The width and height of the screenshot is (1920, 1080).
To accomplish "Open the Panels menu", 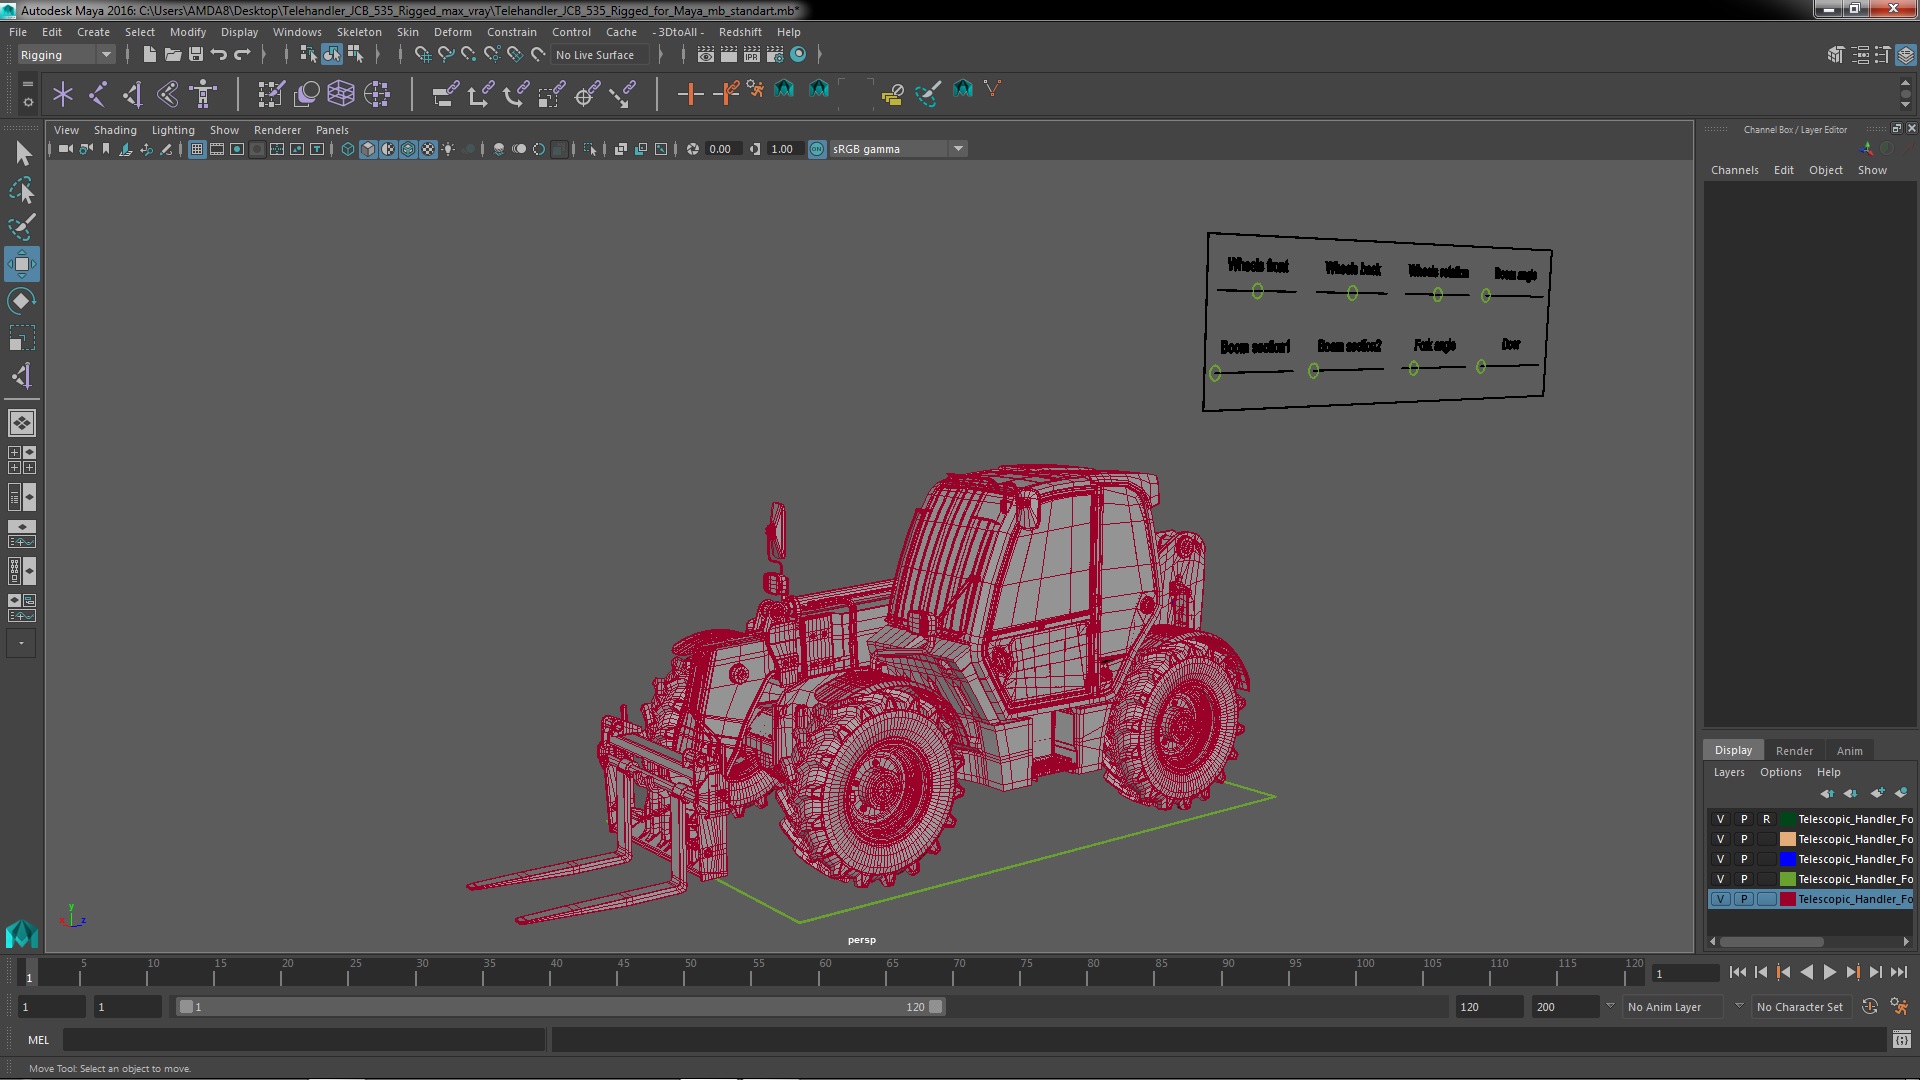I will pos(331,128).
